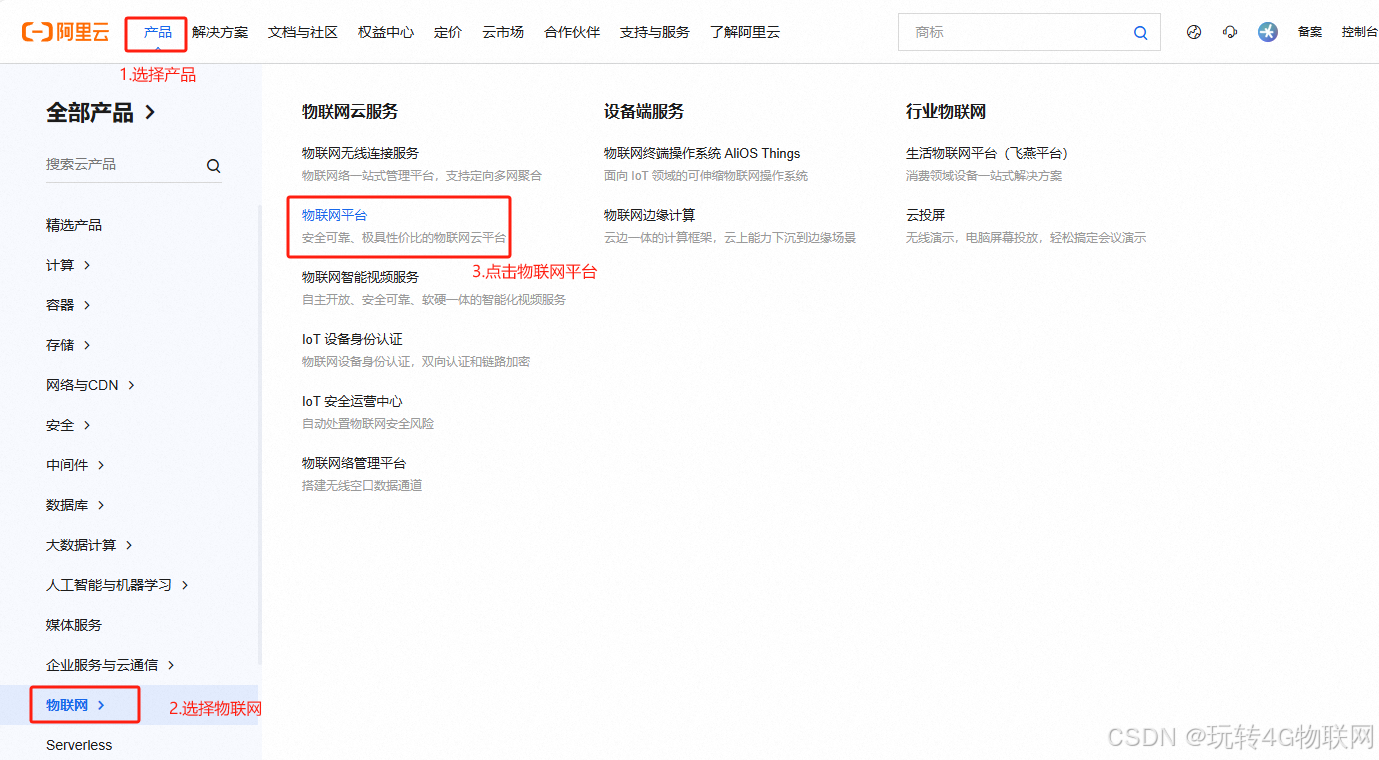
Task: Select Serverless in sidebar
Action: (x=79, y=745)
